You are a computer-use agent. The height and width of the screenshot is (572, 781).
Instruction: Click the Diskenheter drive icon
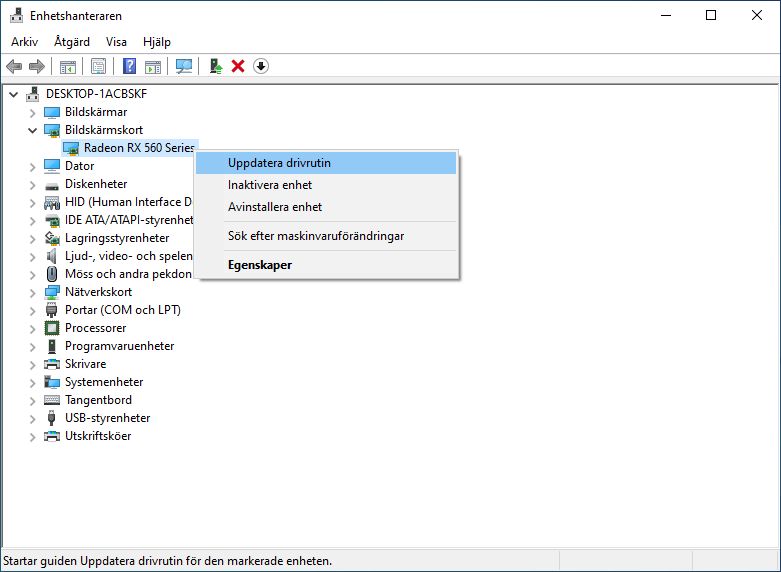click(52, 185)
